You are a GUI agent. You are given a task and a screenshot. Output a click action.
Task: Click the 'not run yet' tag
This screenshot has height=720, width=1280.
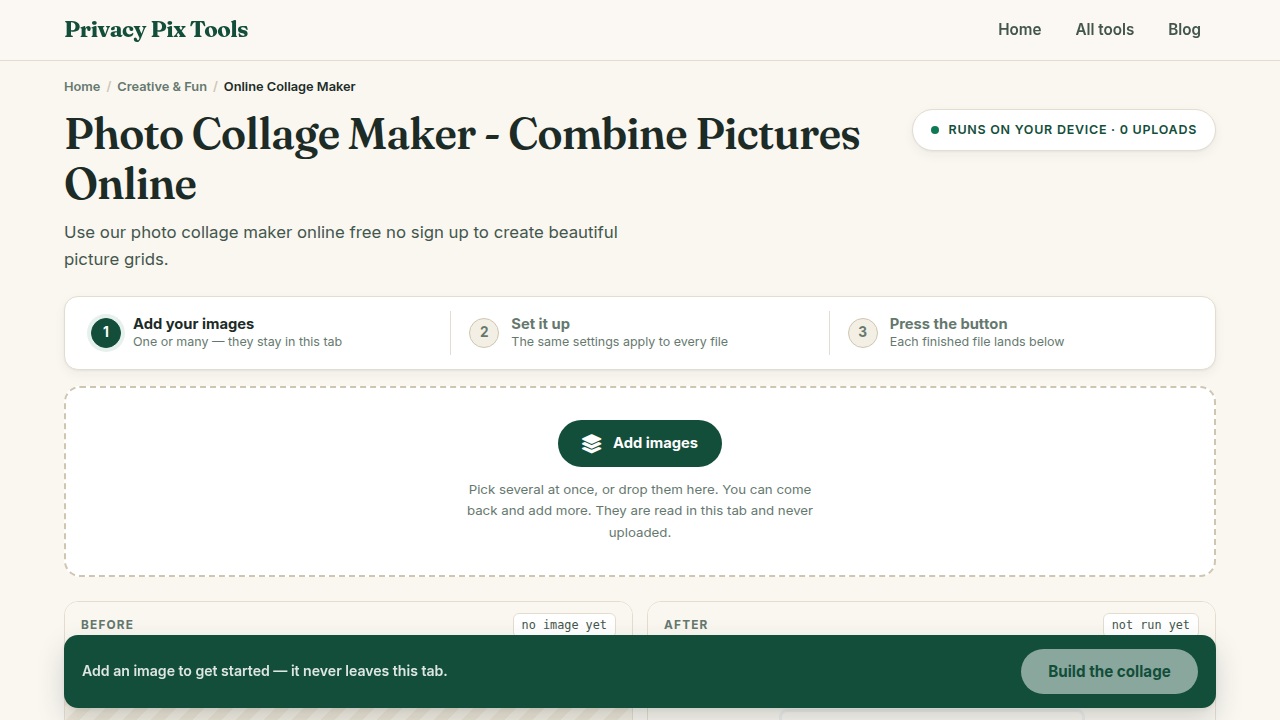point(1151,625)
